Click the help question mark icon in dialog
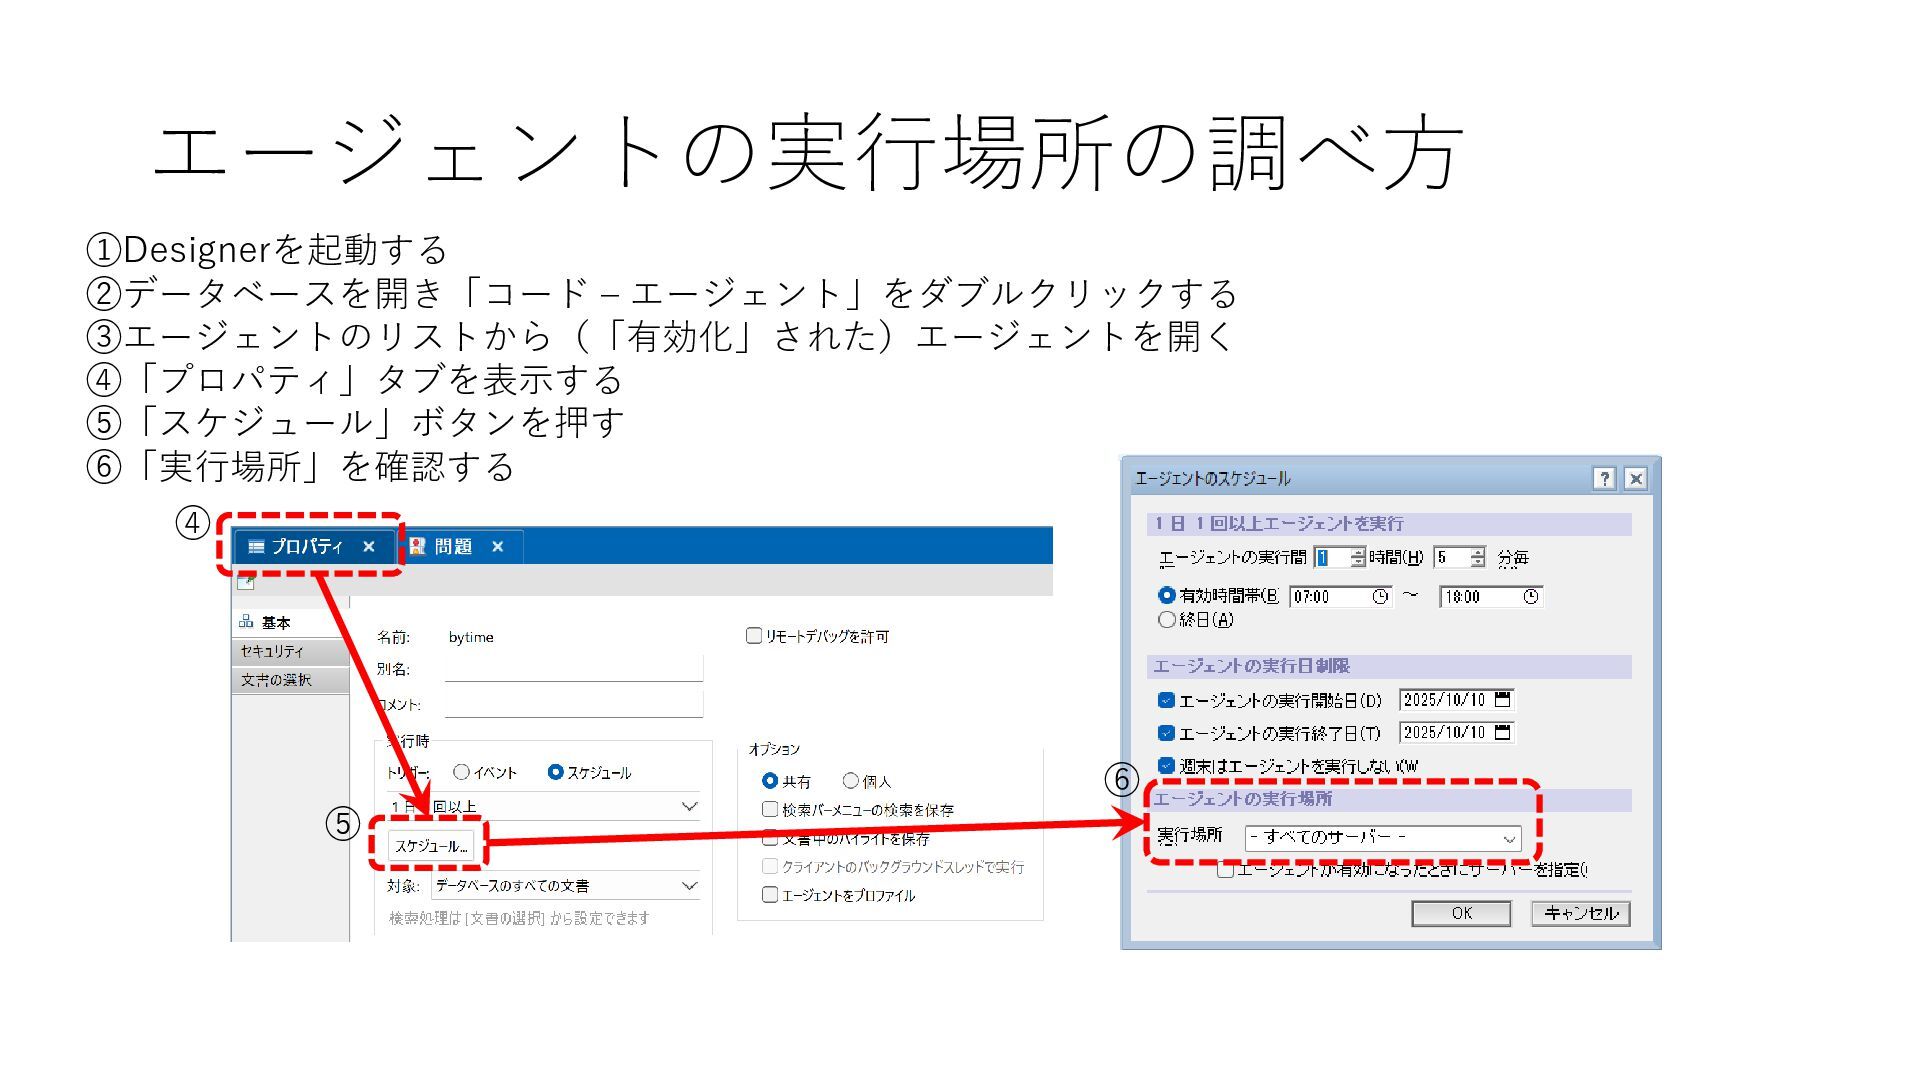1920x1080 pixels. (1604, 479)
